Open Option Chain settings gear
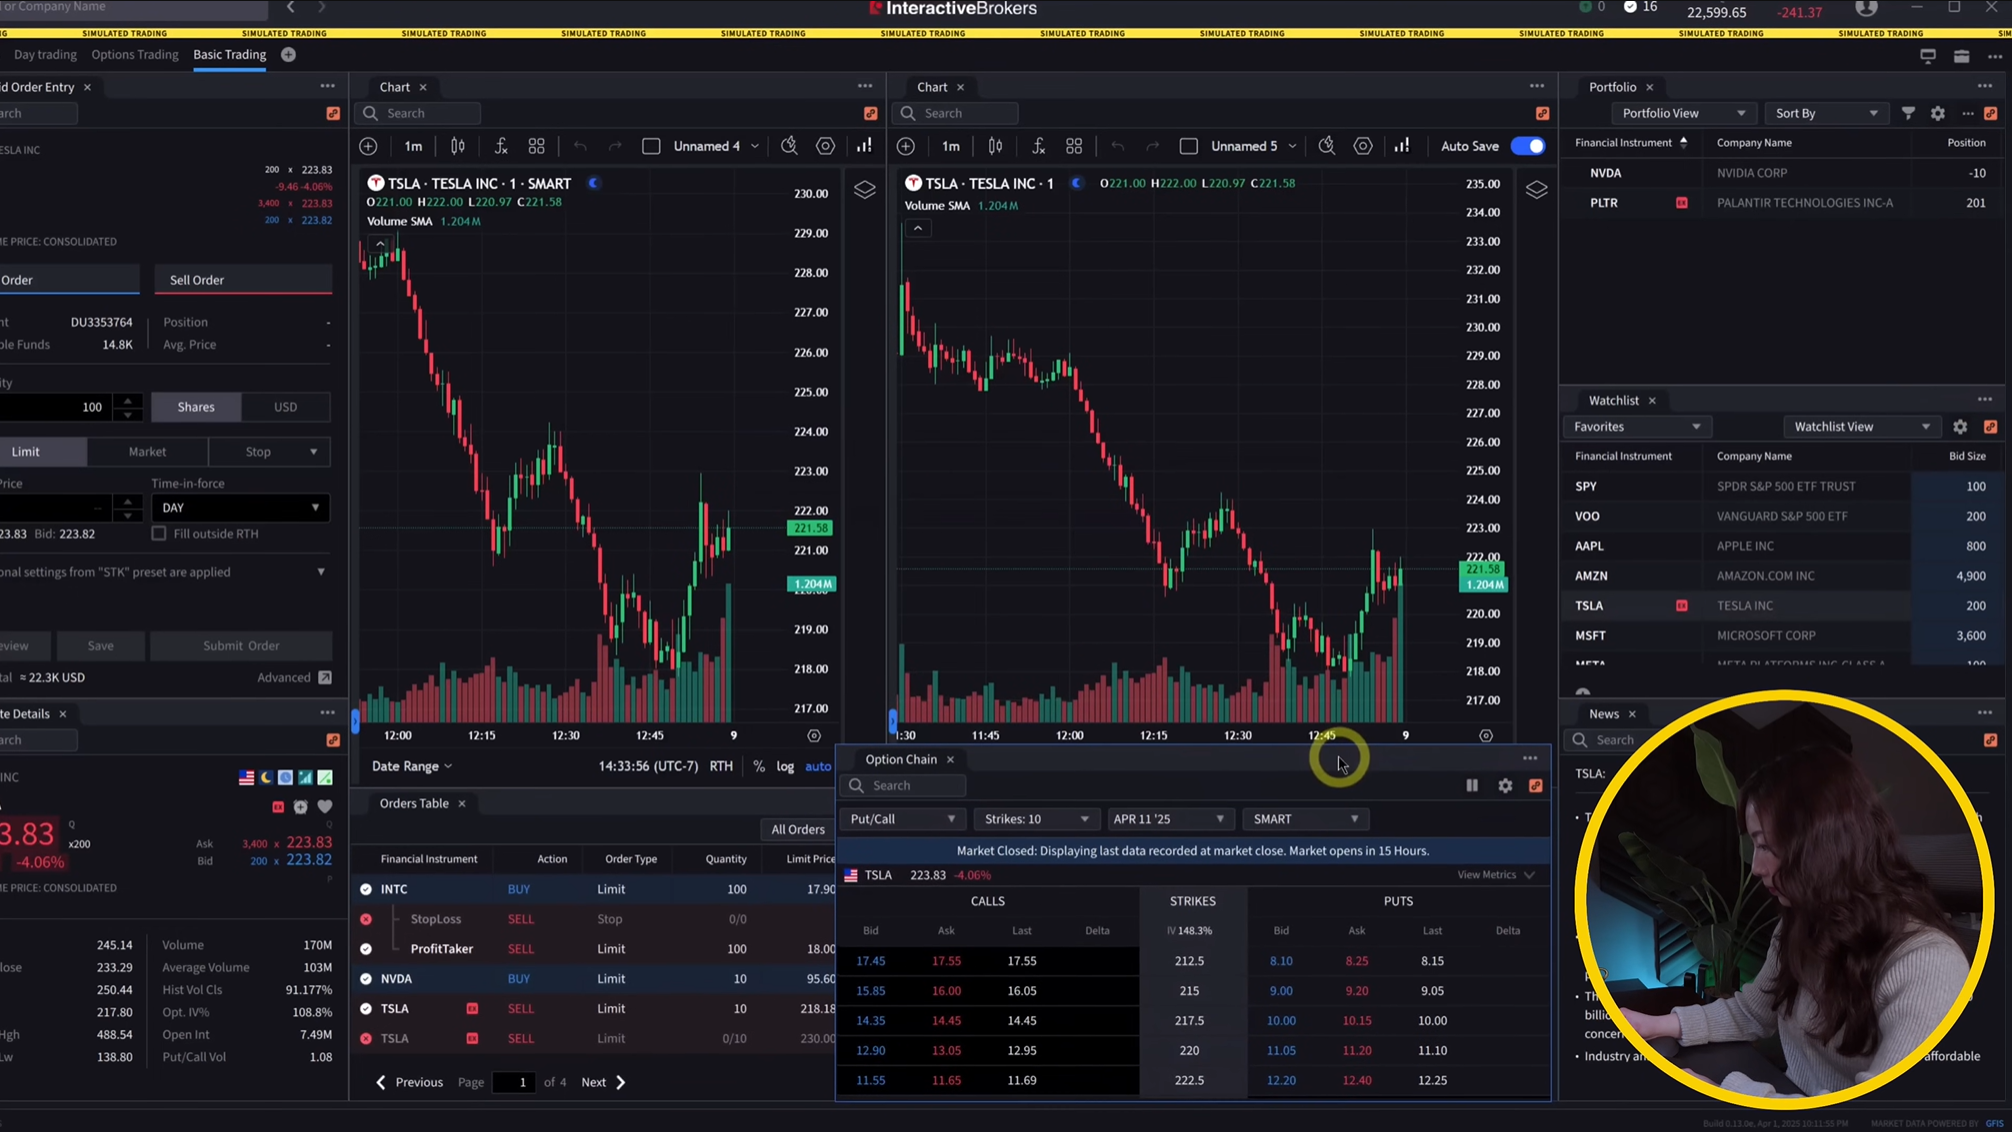This screenshot has height=1132, width=2012. tap(1505, 786)
